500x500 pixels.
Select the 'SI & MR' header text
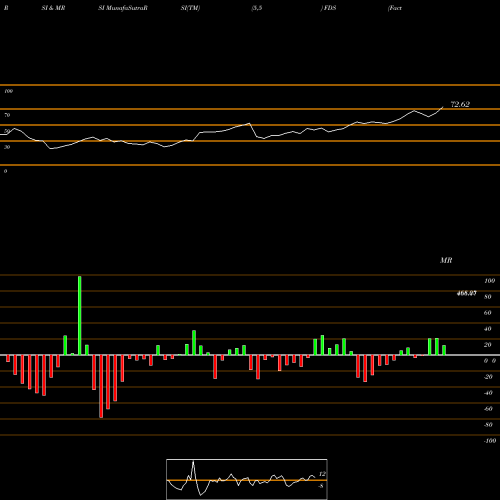click(53, 8)
